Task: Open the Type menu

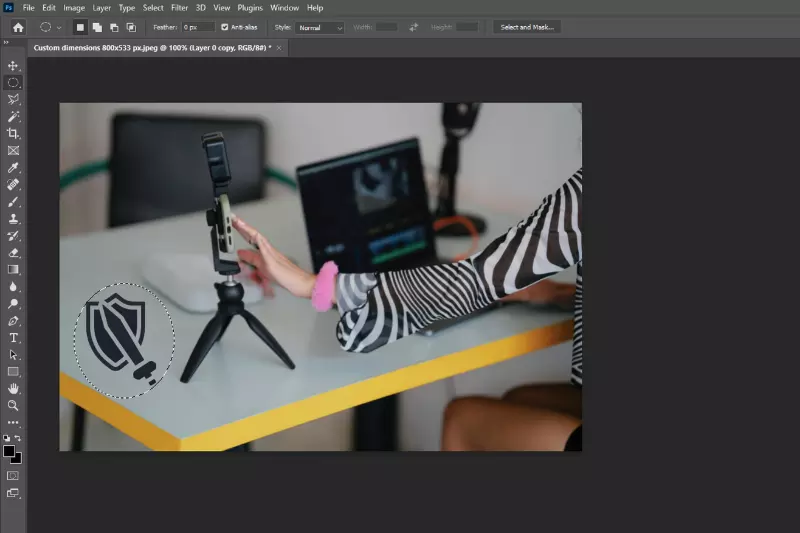Action: coord(127,8)
